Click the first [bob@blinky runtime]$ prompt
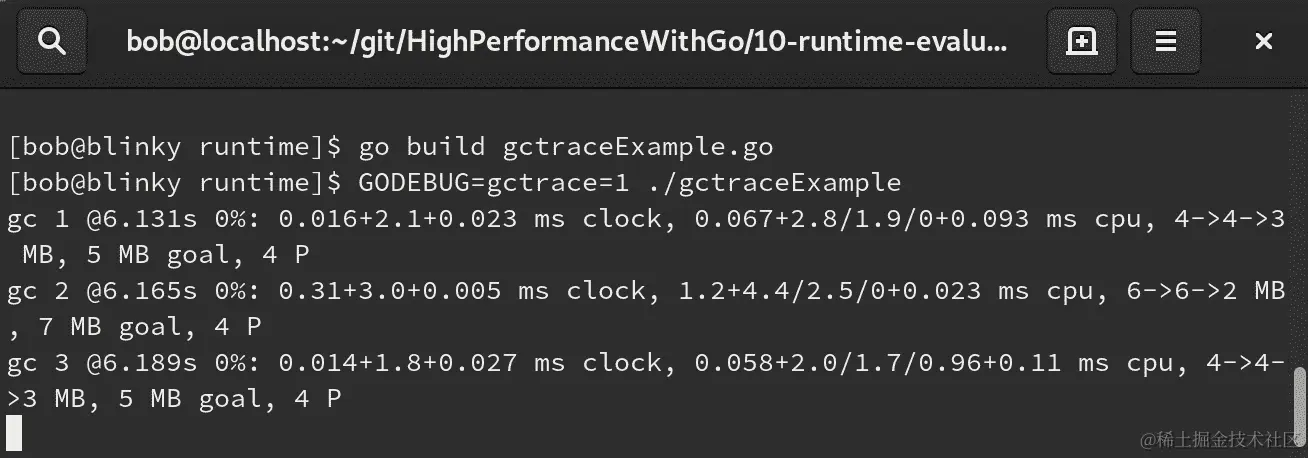The height and width of the screenshot is (458, 1308). click(x=175, y=147)
